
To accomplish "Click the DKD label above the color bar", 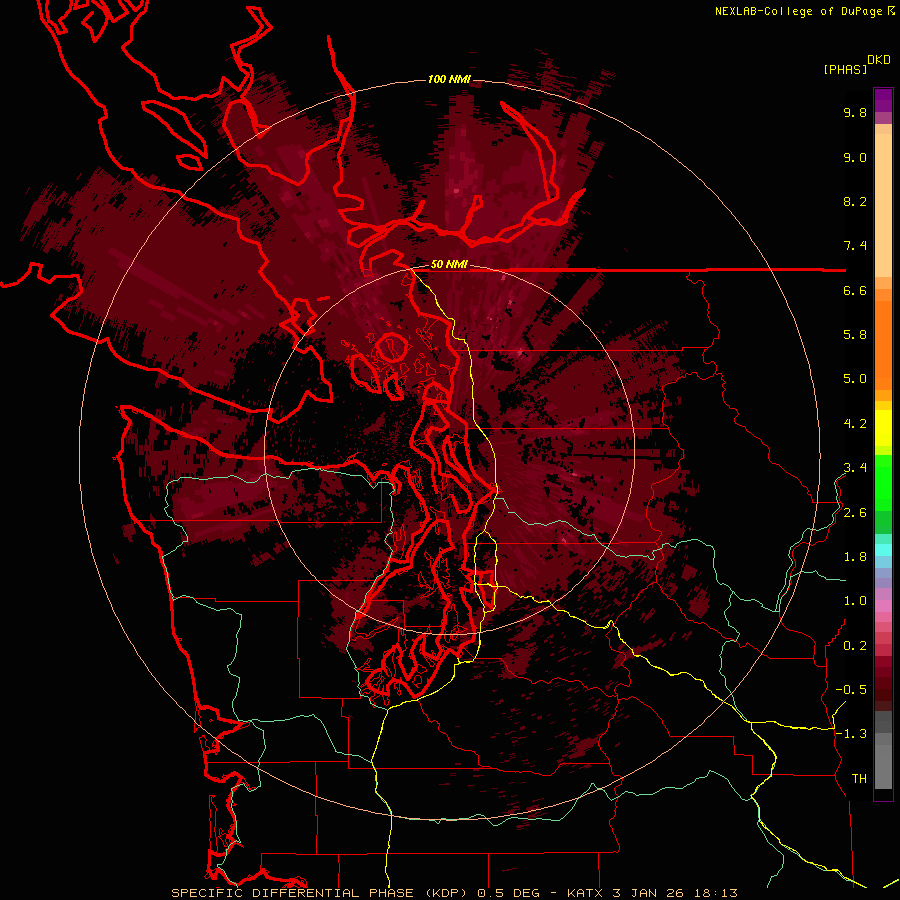I will point(879,60).
